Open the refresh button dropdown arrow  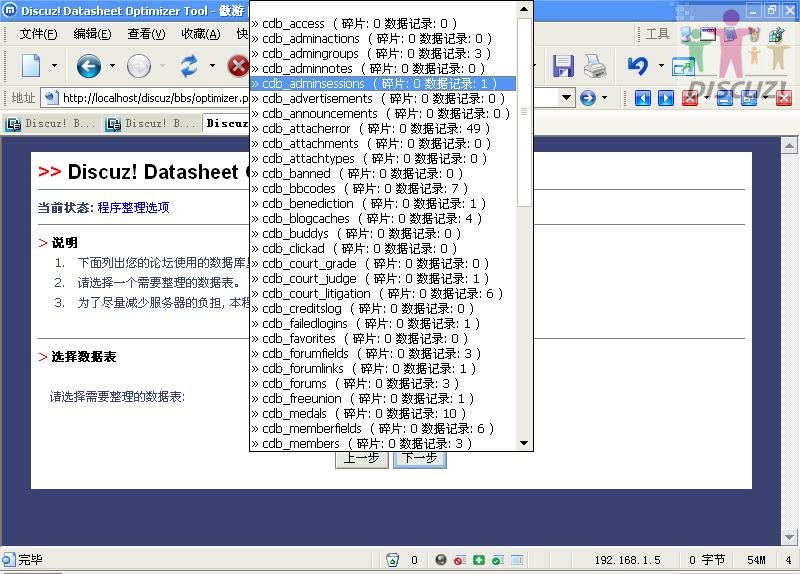point(212,66)
